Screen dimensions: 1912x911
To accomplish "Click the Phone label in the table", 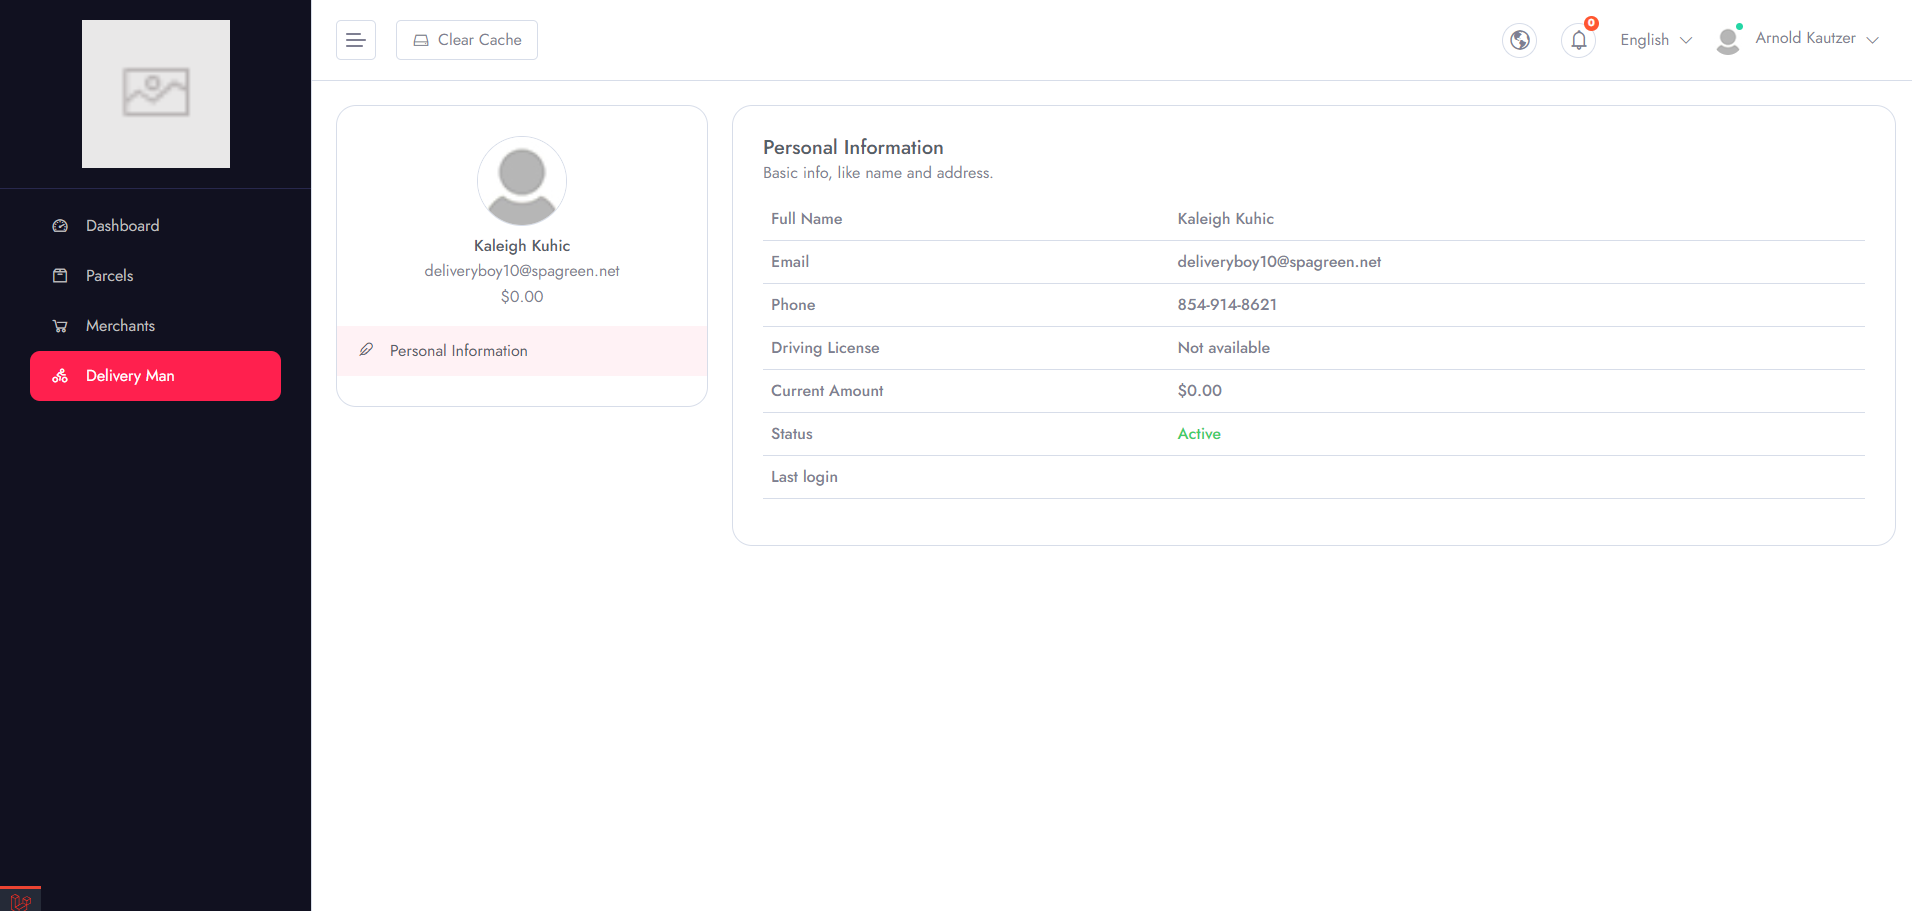I will [x=793, y=305].
